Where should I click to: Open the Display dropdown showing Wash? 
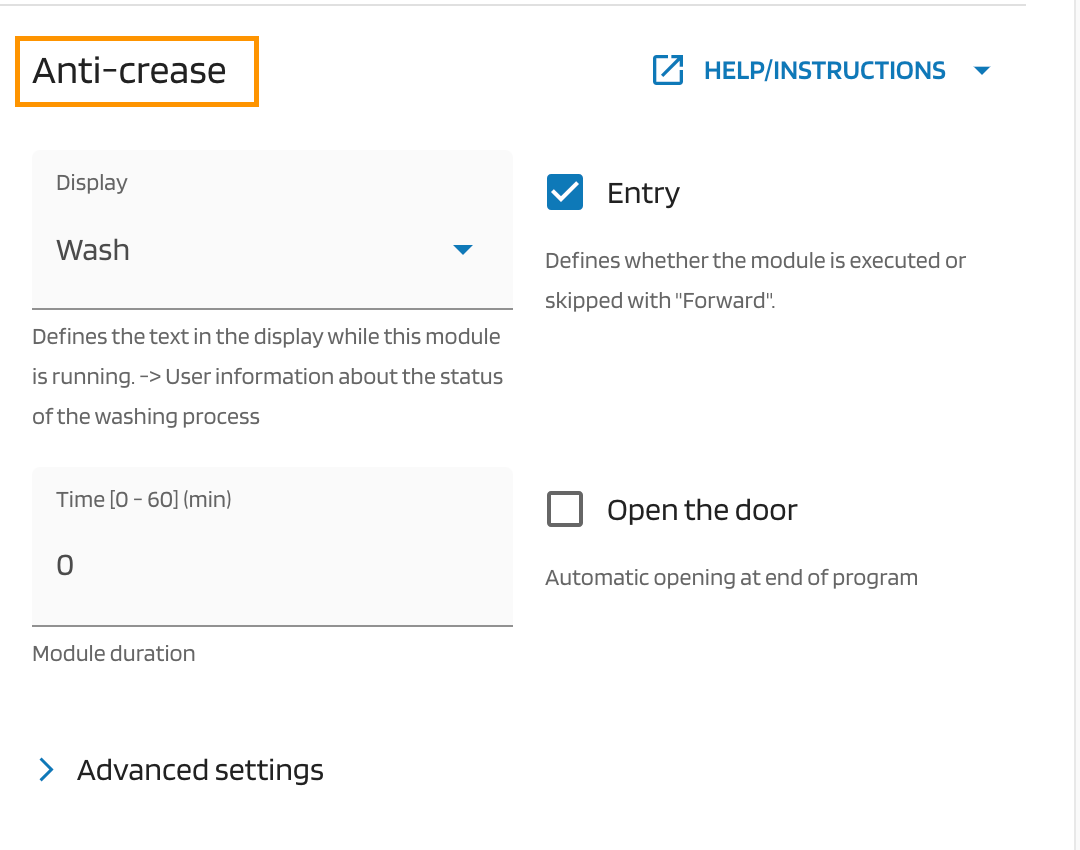[272, 249]
